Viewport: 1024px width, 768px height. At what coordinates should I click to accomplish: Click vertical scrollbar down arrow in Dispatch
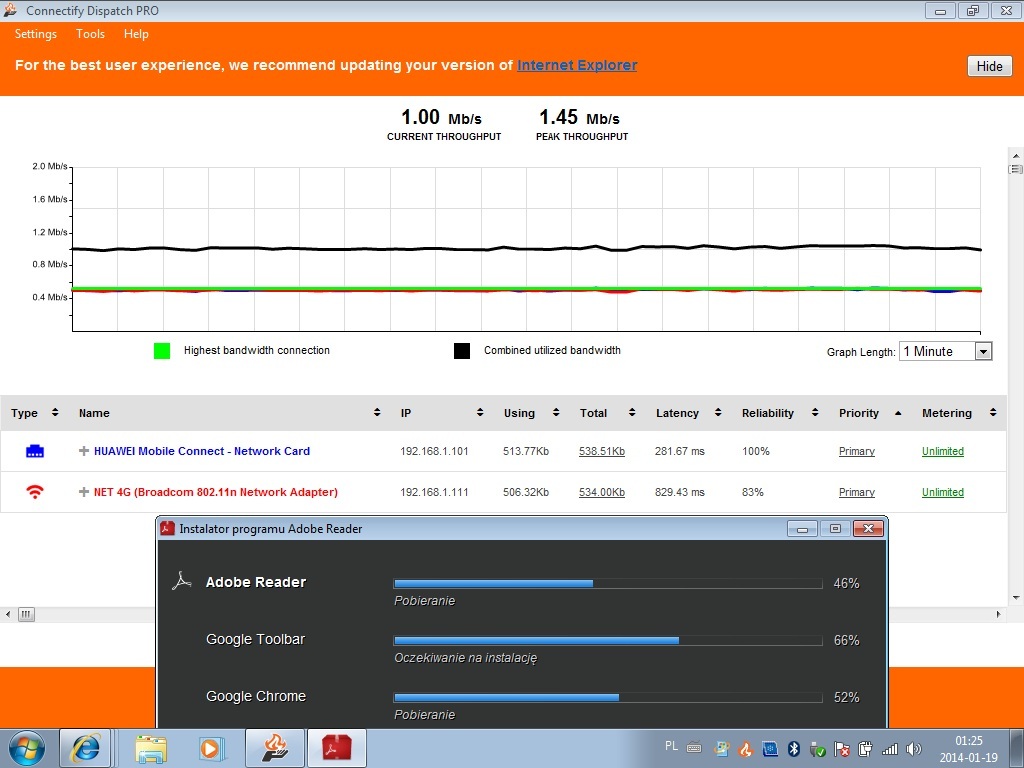click(1016, 598)
